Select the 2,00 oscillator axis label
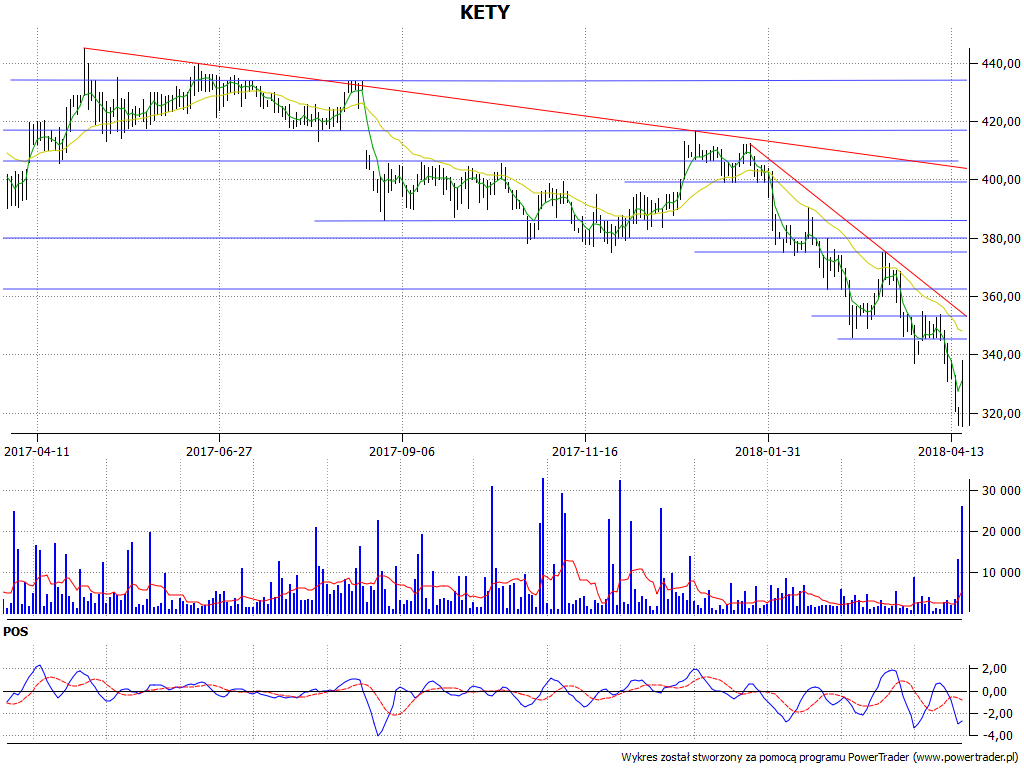 pyautogui.click(x=994, y=669)
